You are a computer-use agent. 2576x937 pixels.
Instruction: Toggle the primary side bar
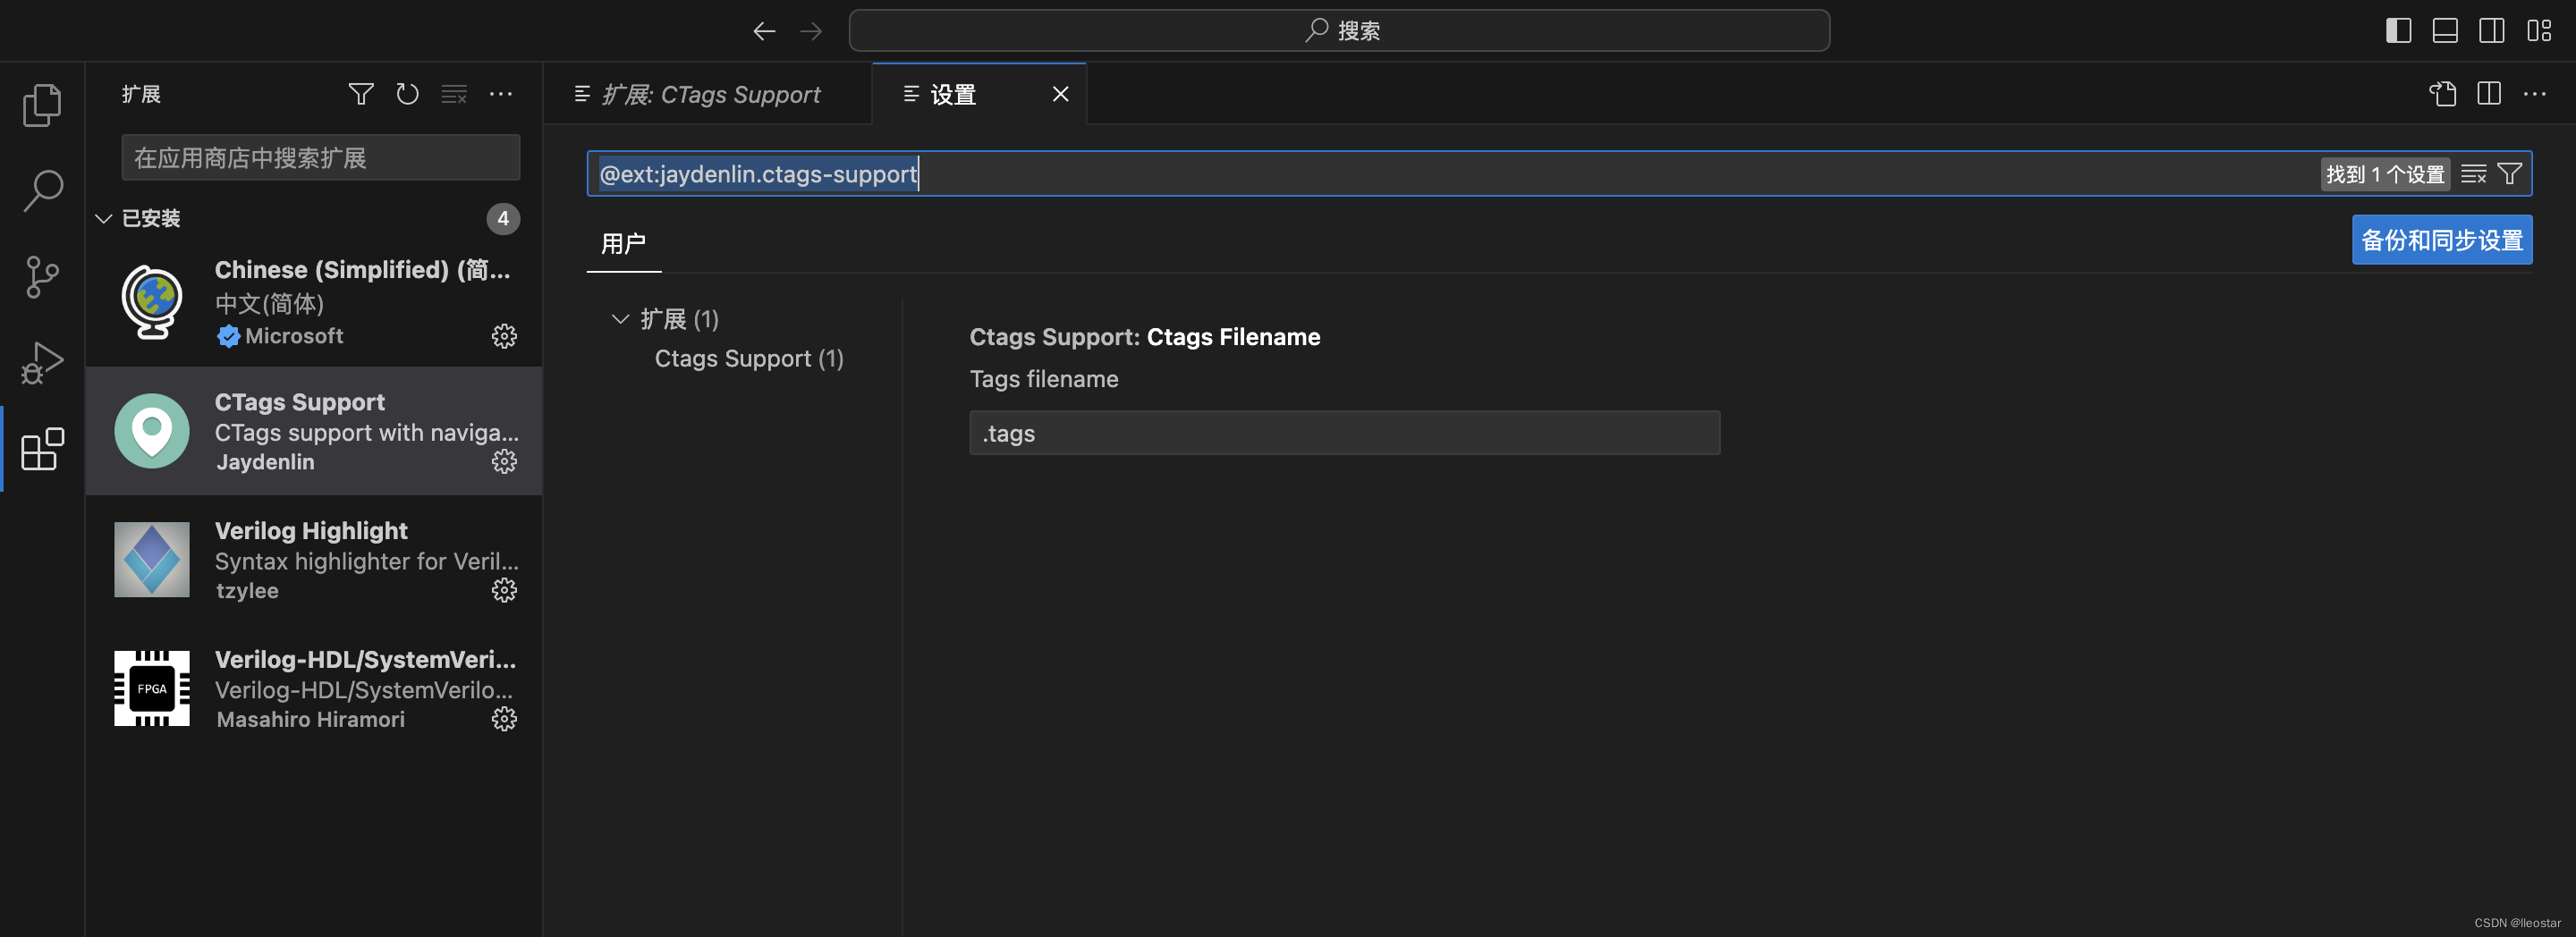(2398, 31)
